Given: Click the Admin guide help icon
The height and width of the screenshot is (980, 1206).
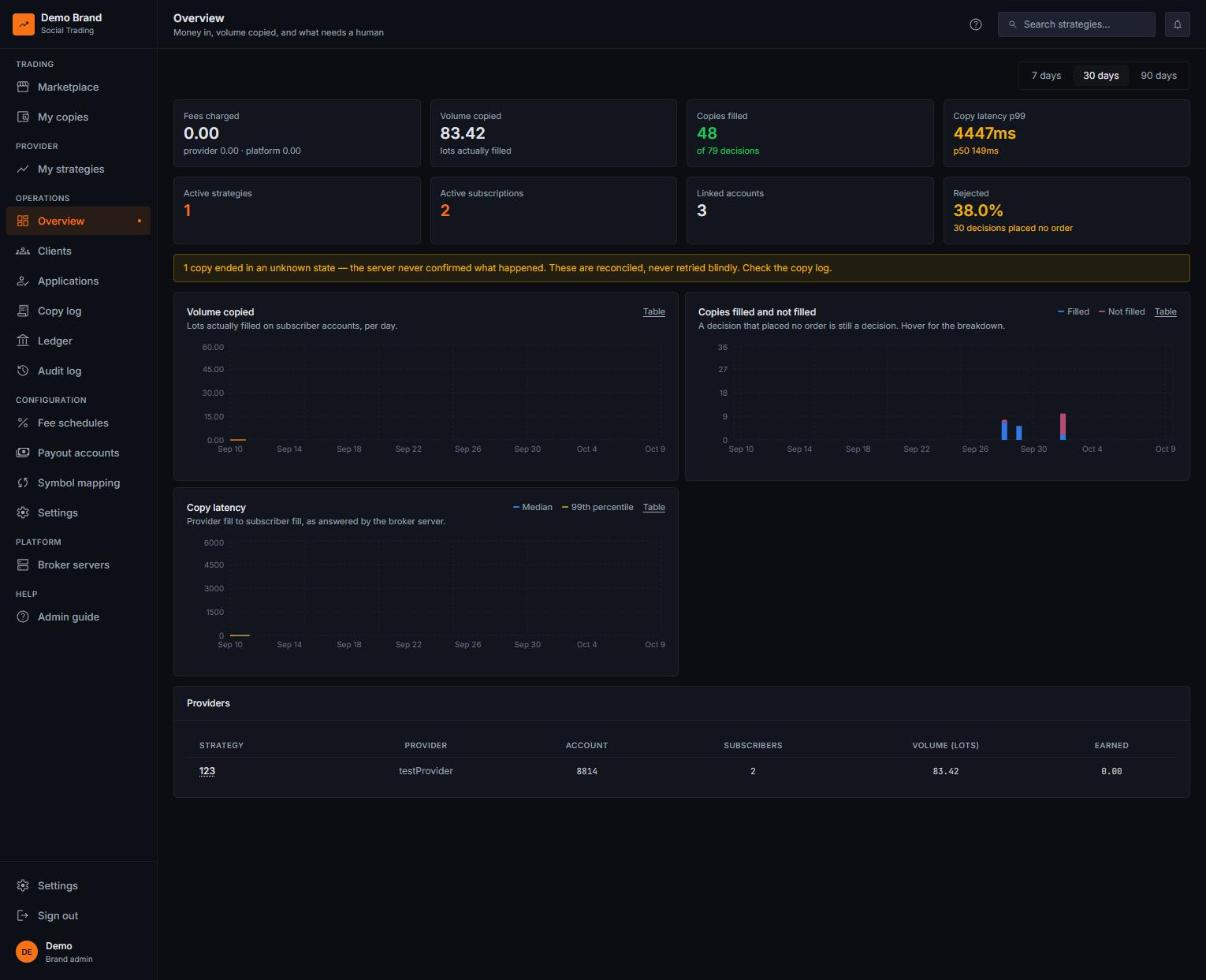Looking at the screenshot, I should pyautogui.click(x=23, y=617).
